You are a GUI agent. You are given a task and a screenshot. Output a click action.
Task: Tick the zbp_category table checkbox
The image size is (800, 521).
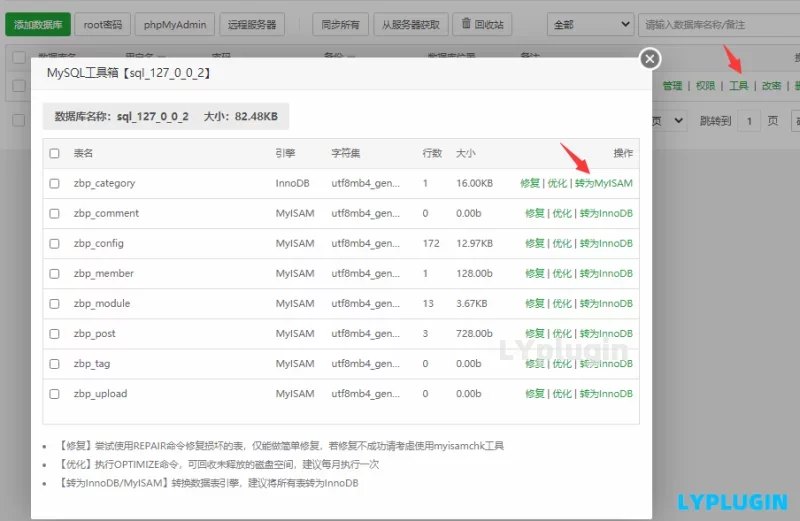55,183
